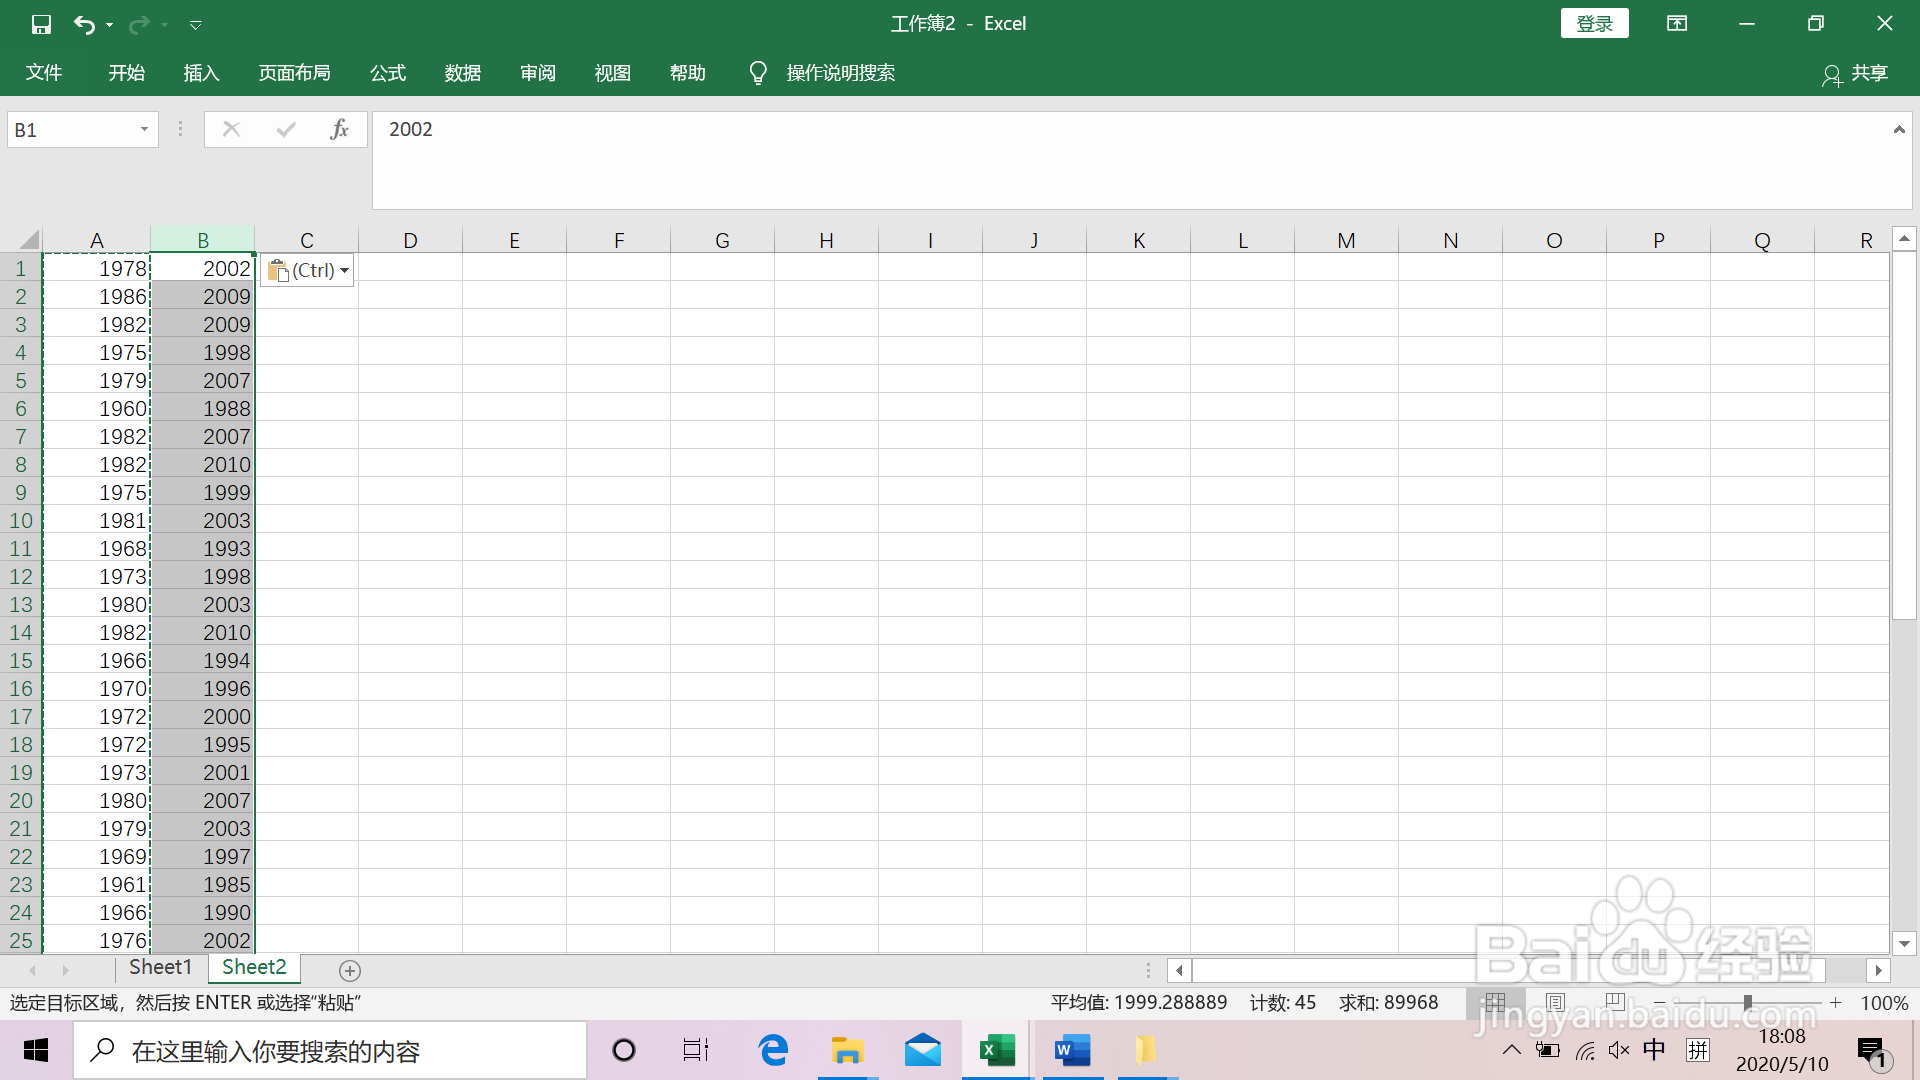The width and height of the screenshot is (1920, 1080).
Task: Open the ribbon display options icon
Action: (1677, 24)
